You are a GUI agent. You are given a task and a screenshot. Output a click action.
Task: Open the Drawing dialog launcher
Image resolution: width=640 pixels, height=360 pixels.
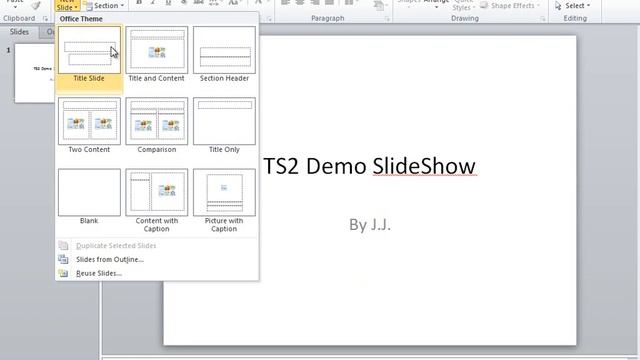tap(543, 18)
